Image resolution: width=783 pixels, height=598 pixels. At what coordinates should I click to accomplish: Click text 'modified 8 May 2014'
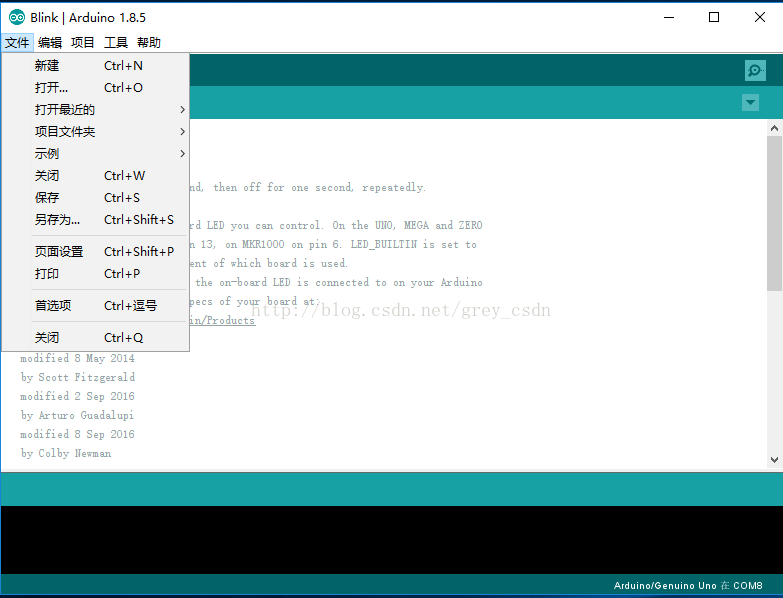pos(77,358)
